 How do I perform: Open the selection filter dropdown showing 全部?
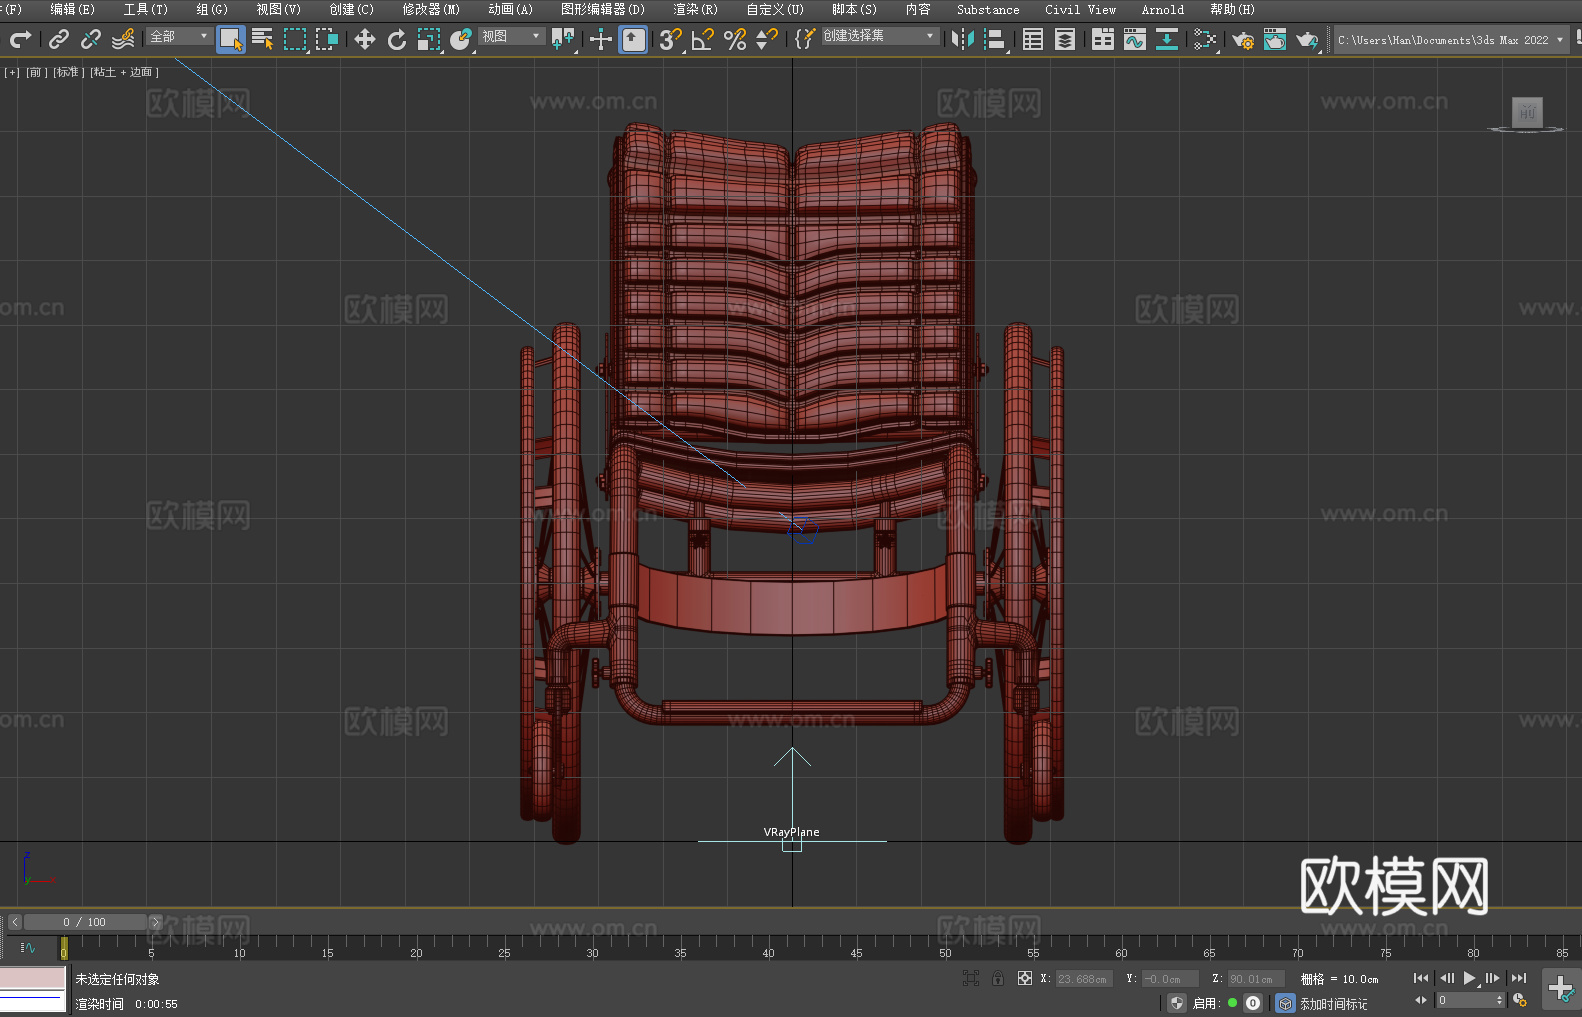pyautogui.click(x=179, y=36)
